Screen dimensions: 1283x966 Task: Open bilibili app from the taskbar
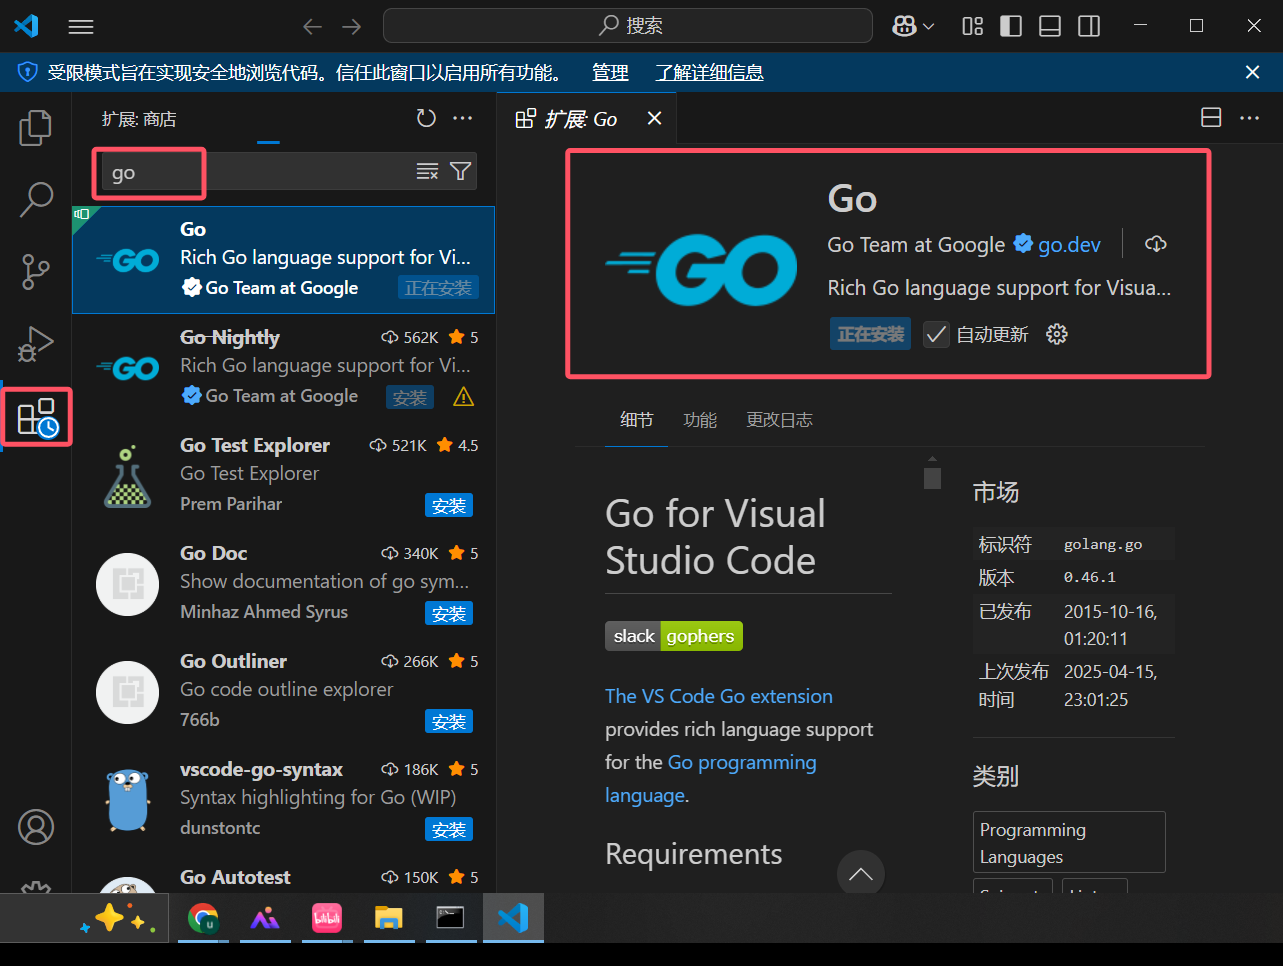[327, 918]
